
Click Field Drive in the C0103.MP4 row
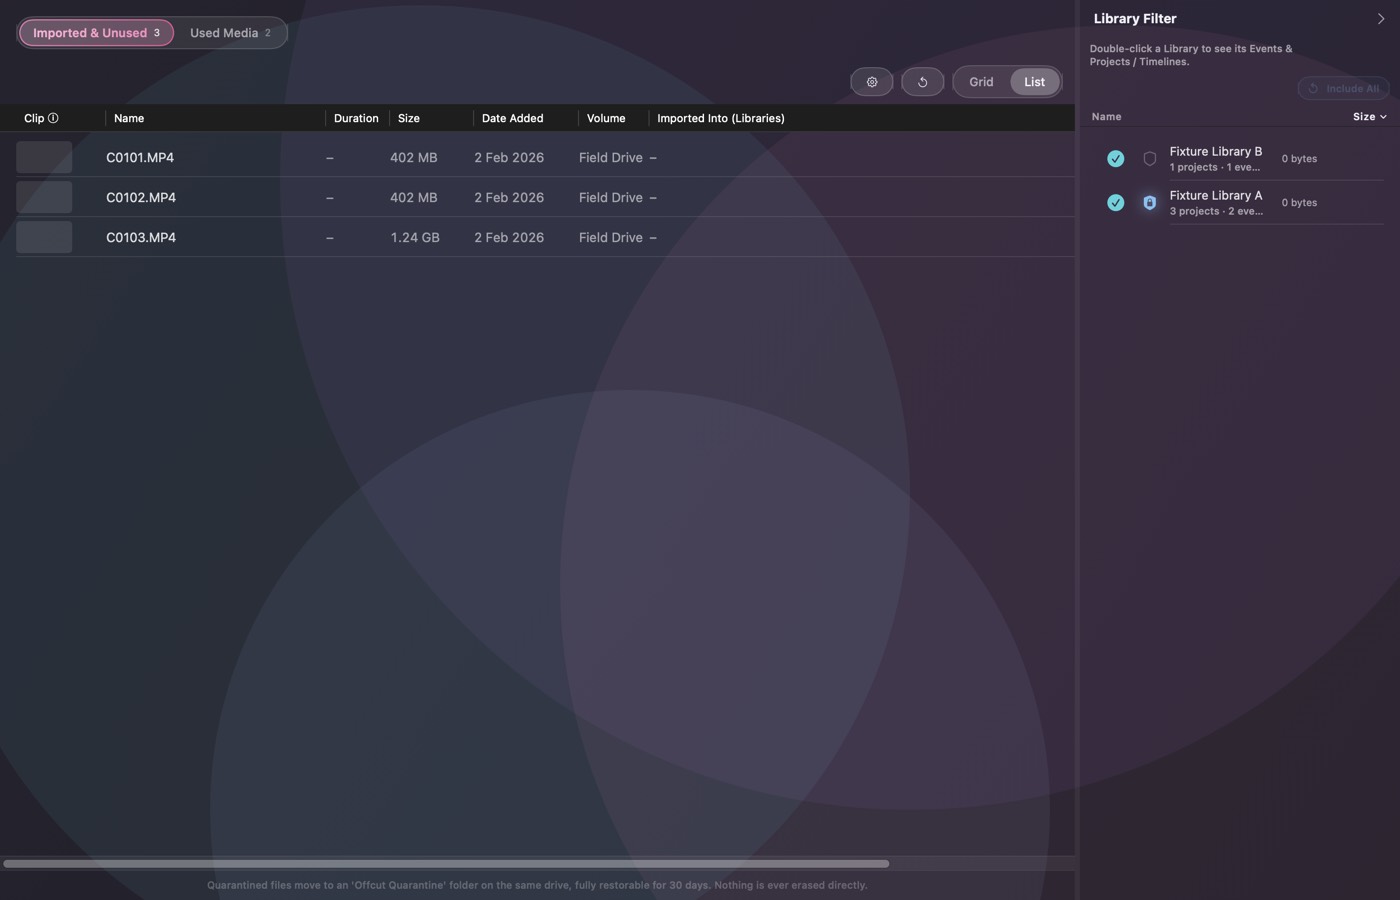pyautogui.click(x=611, y=238)
